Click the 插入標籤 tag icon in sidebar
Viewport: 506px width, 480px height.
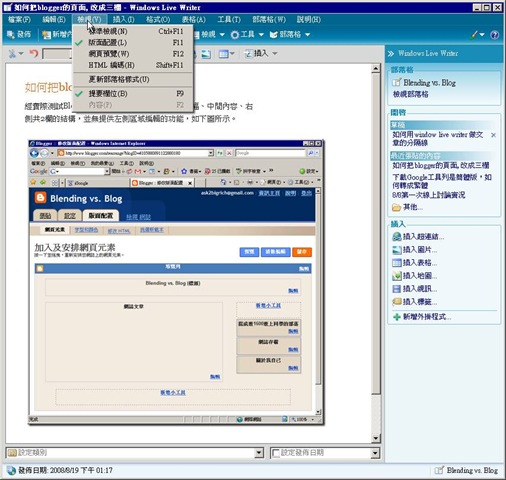(x=397, y=302)
